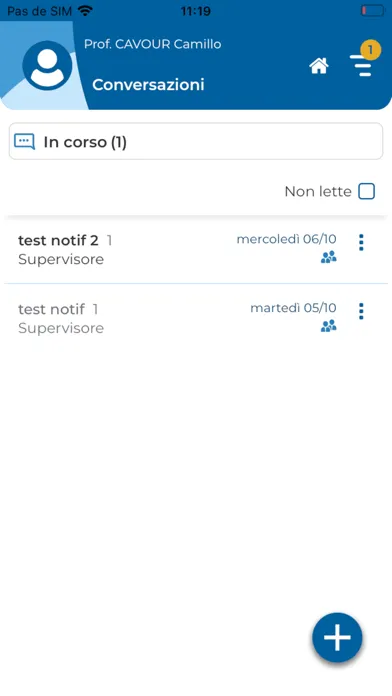Click the Non lette label

(318, 191)
